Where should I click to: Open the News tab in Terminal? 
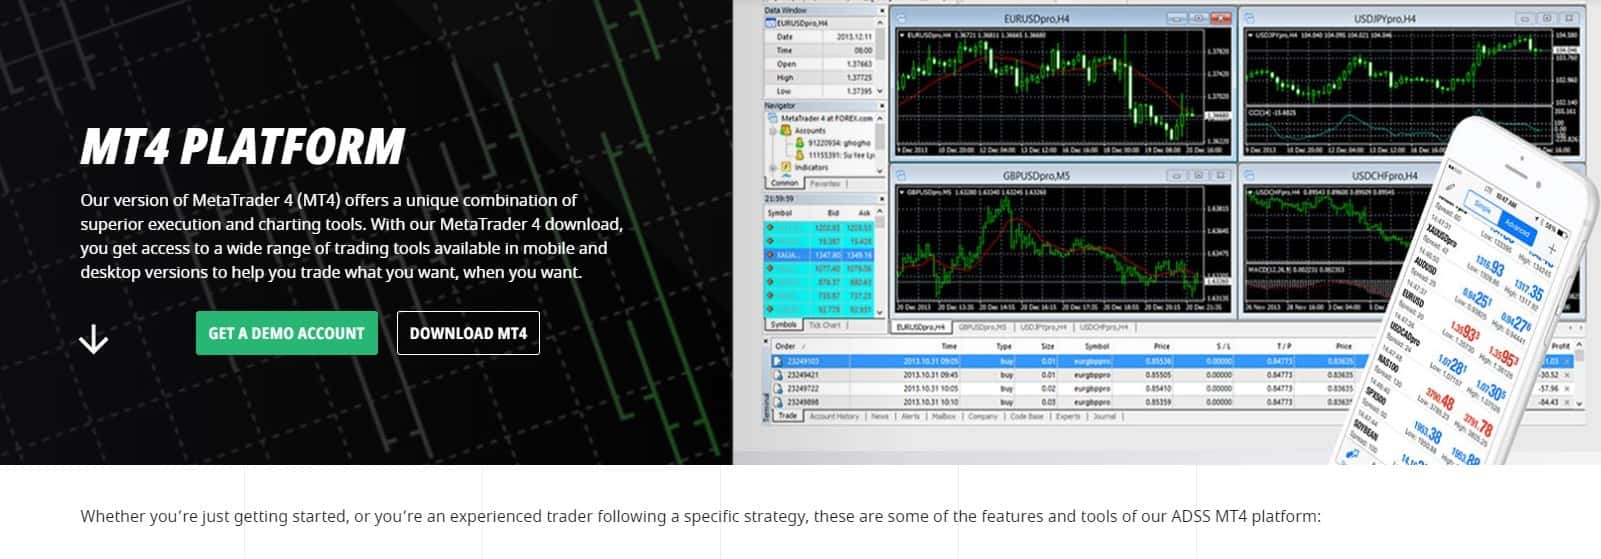(880, 416)
